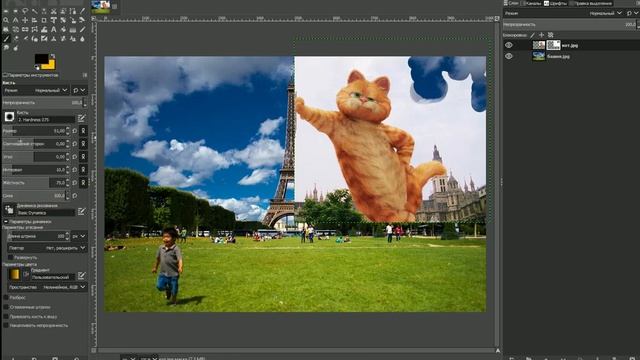Select the Scissors Select tool
The image size is (640, 360).
point(53,11)
